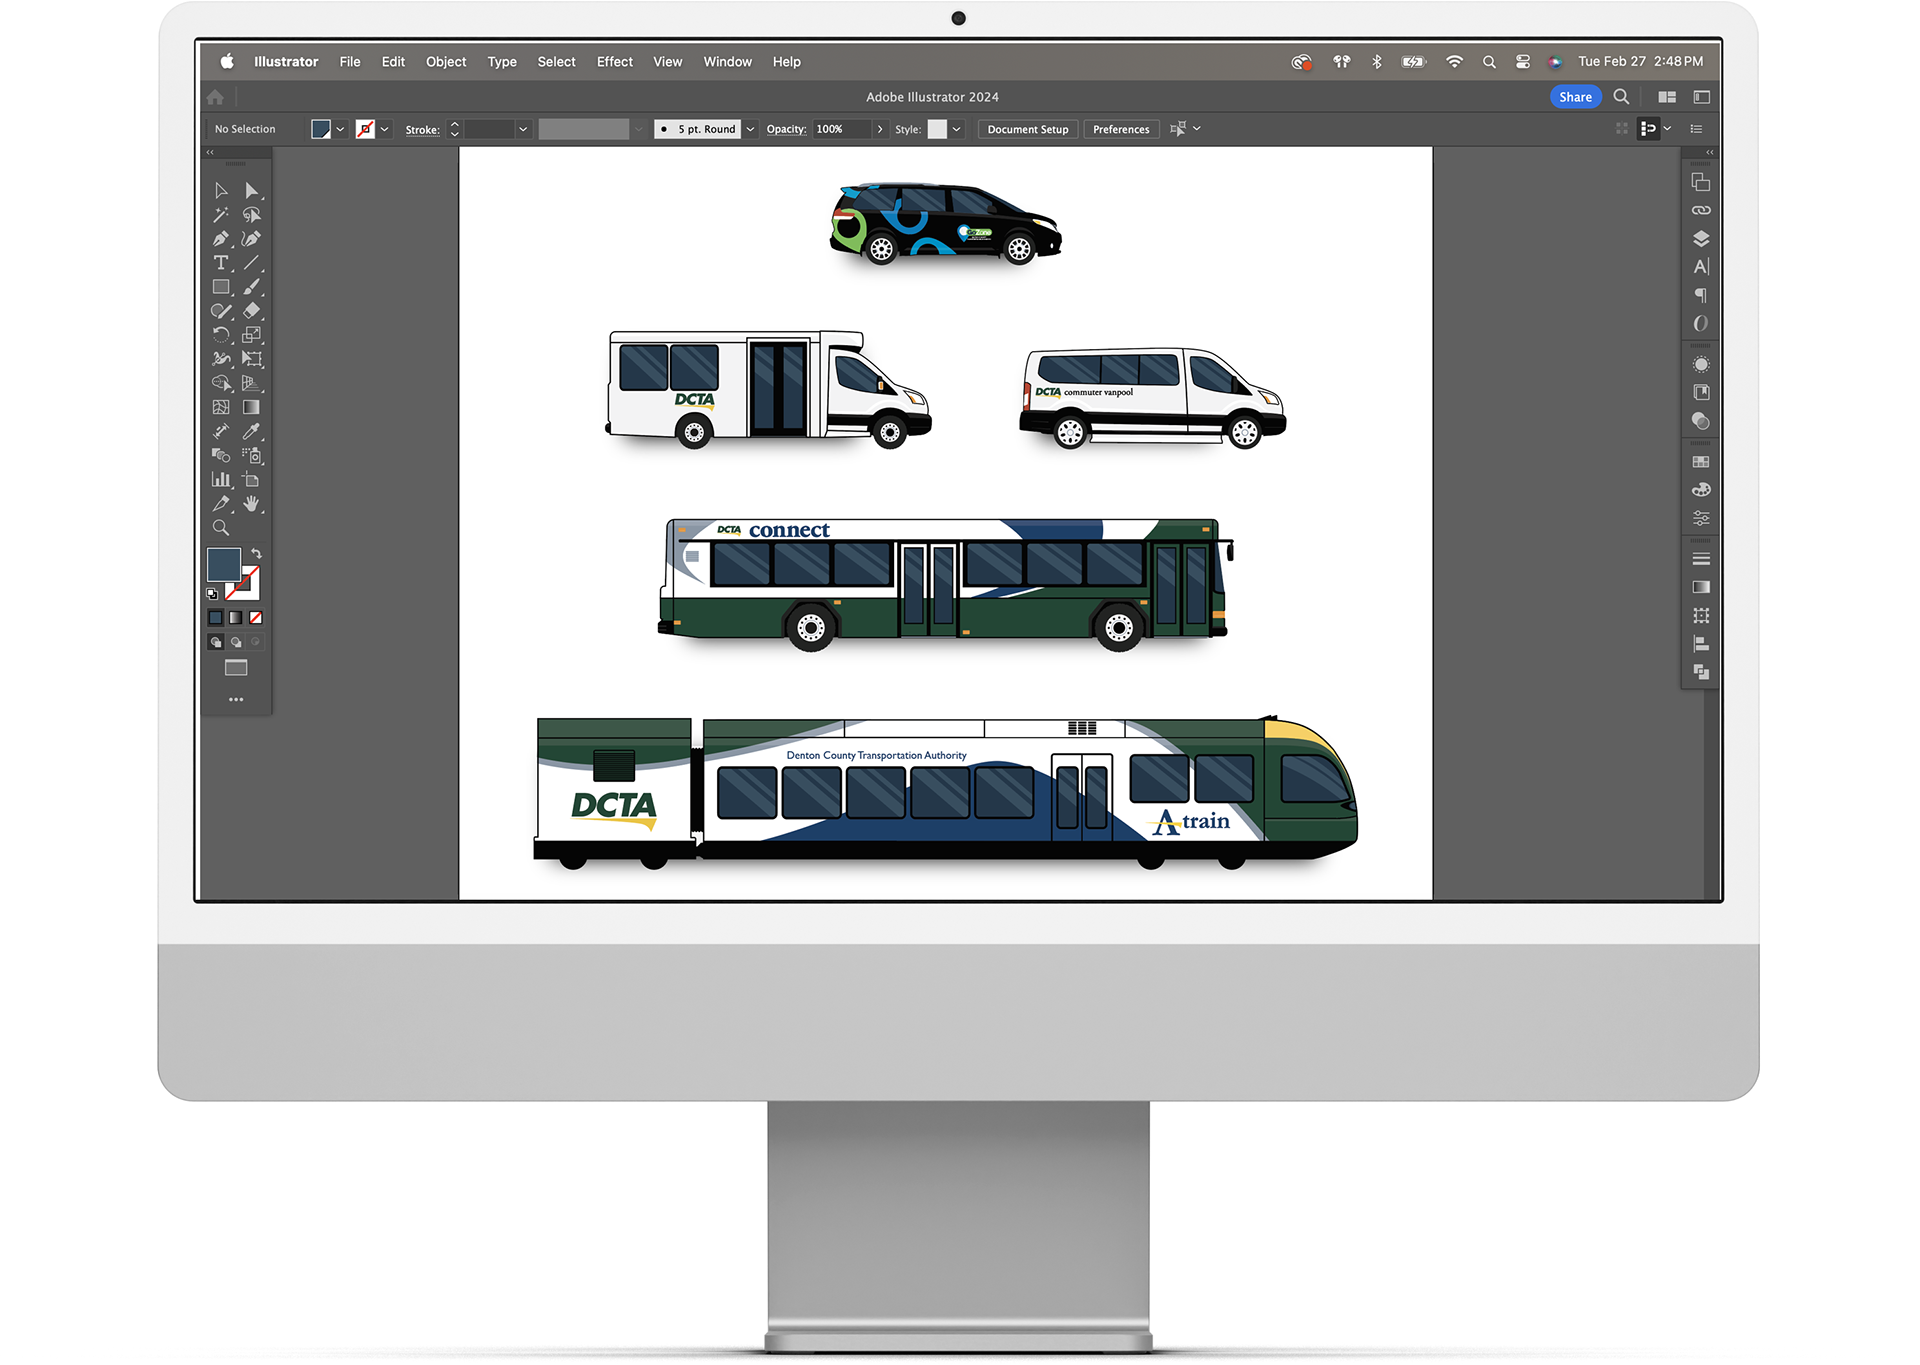The image size is (1920, 1365).
Task: Enable Draw Normal mode
Action: coord(215,642)
